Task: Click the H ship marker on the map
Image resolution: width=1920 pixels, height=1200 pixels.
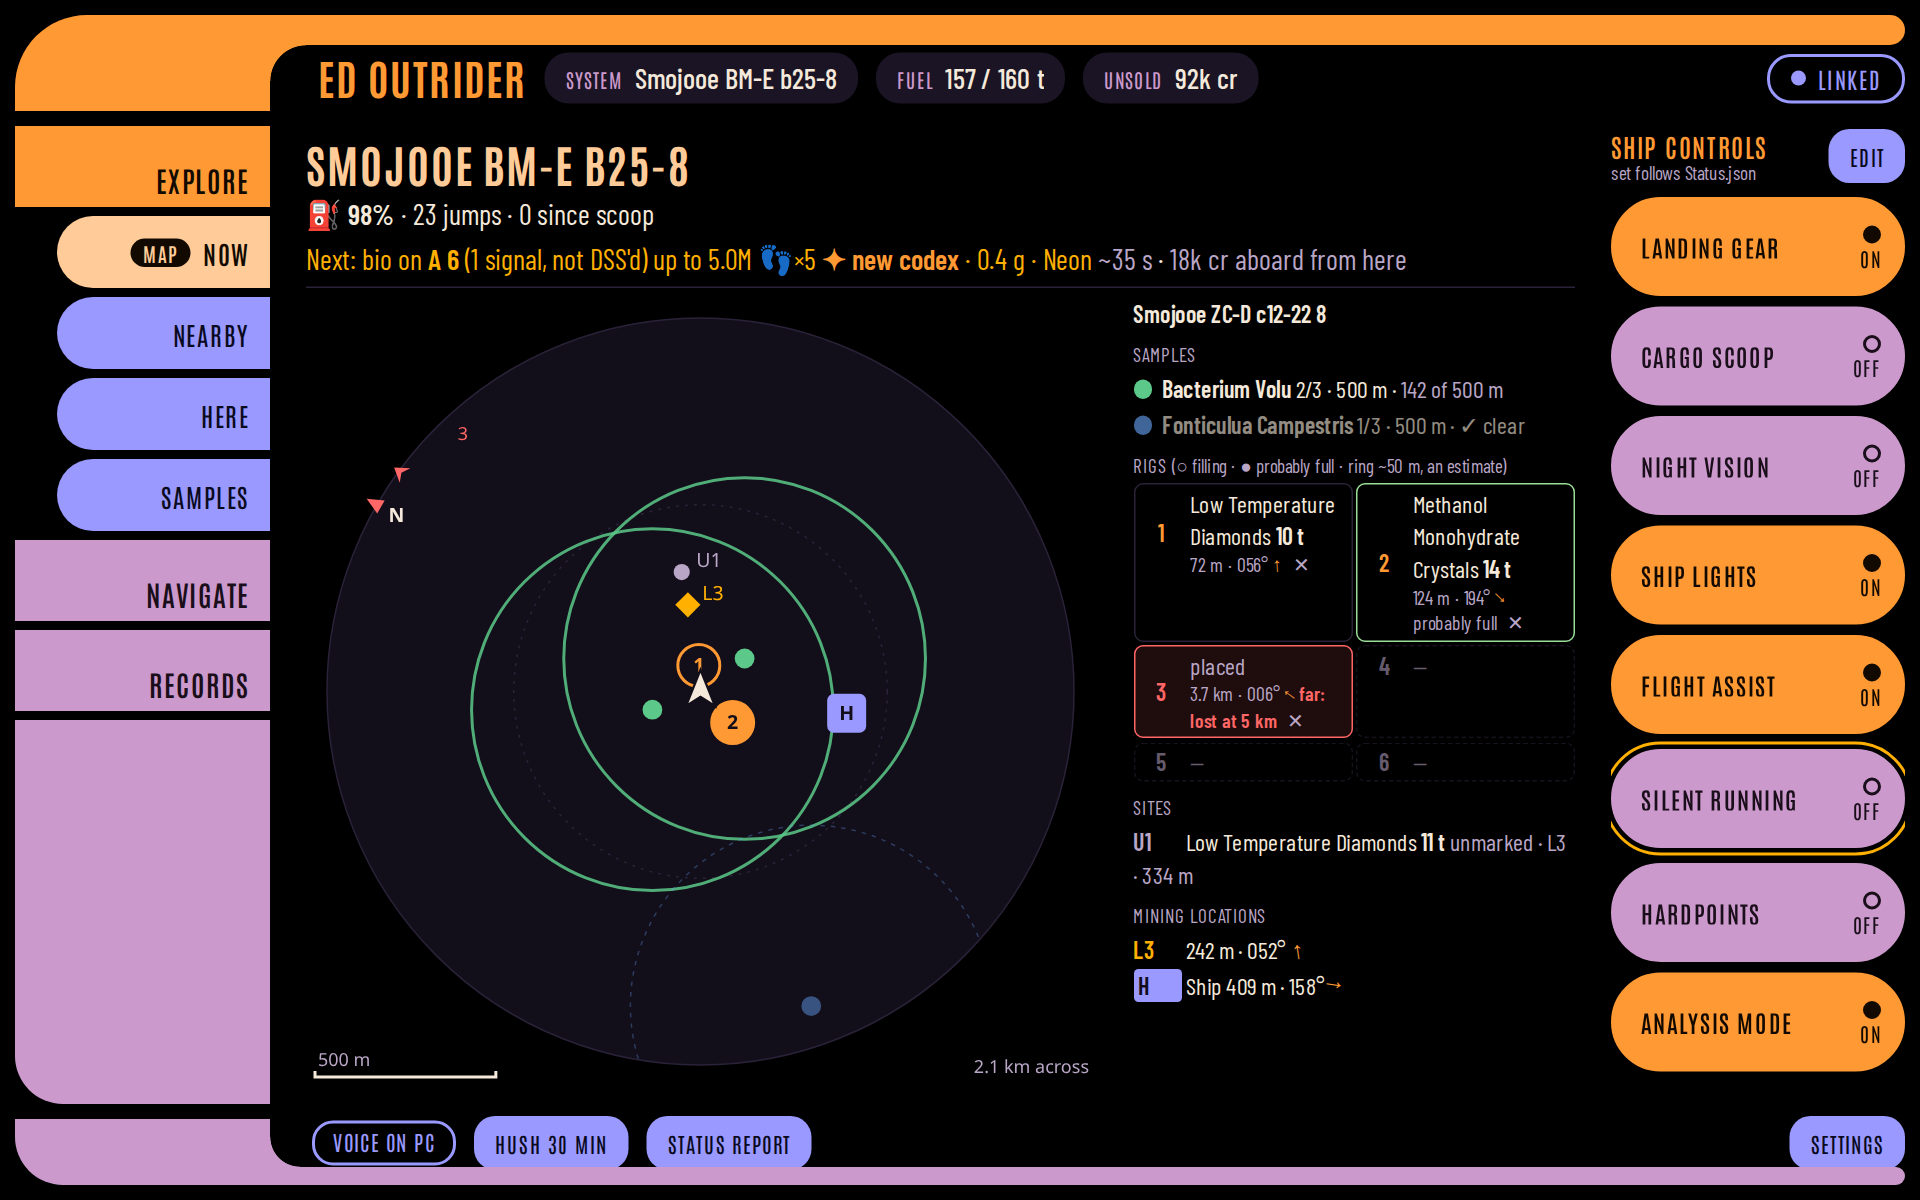Action: [x=846, y=713]
